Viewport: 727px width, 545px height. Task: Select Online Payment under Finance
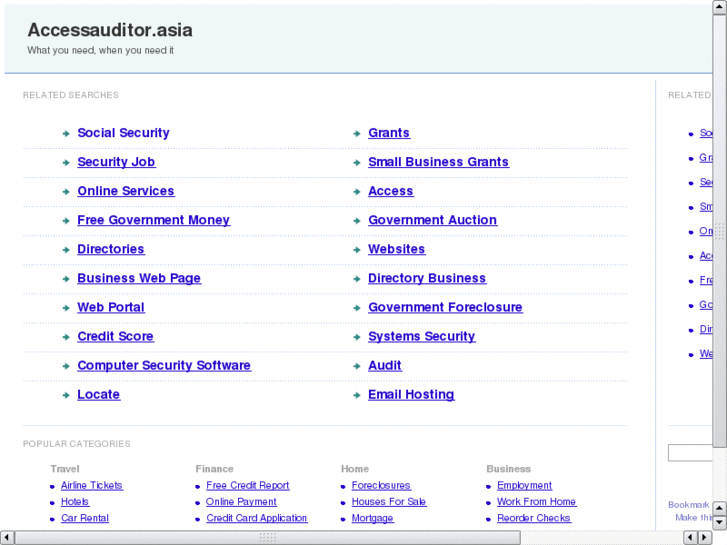click(x=241, y=502)
